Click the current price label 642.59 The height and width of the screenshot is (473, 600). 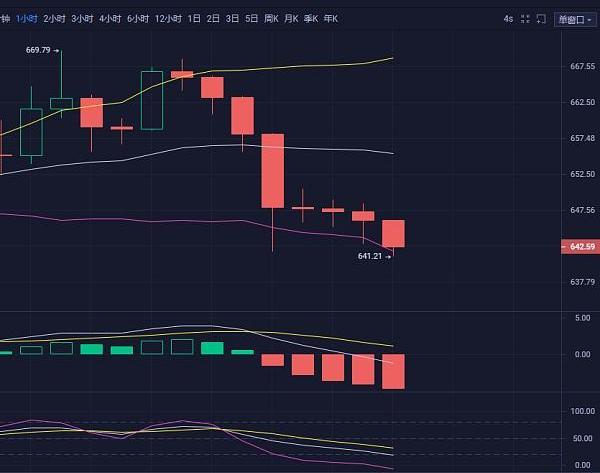click(x=583, y=247)
